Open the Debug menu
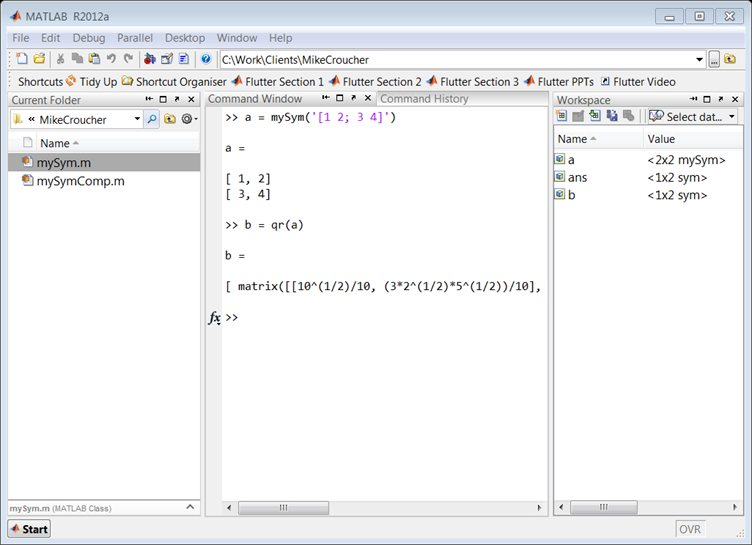Viewport: 752px width, 545px height. point(88,38)
